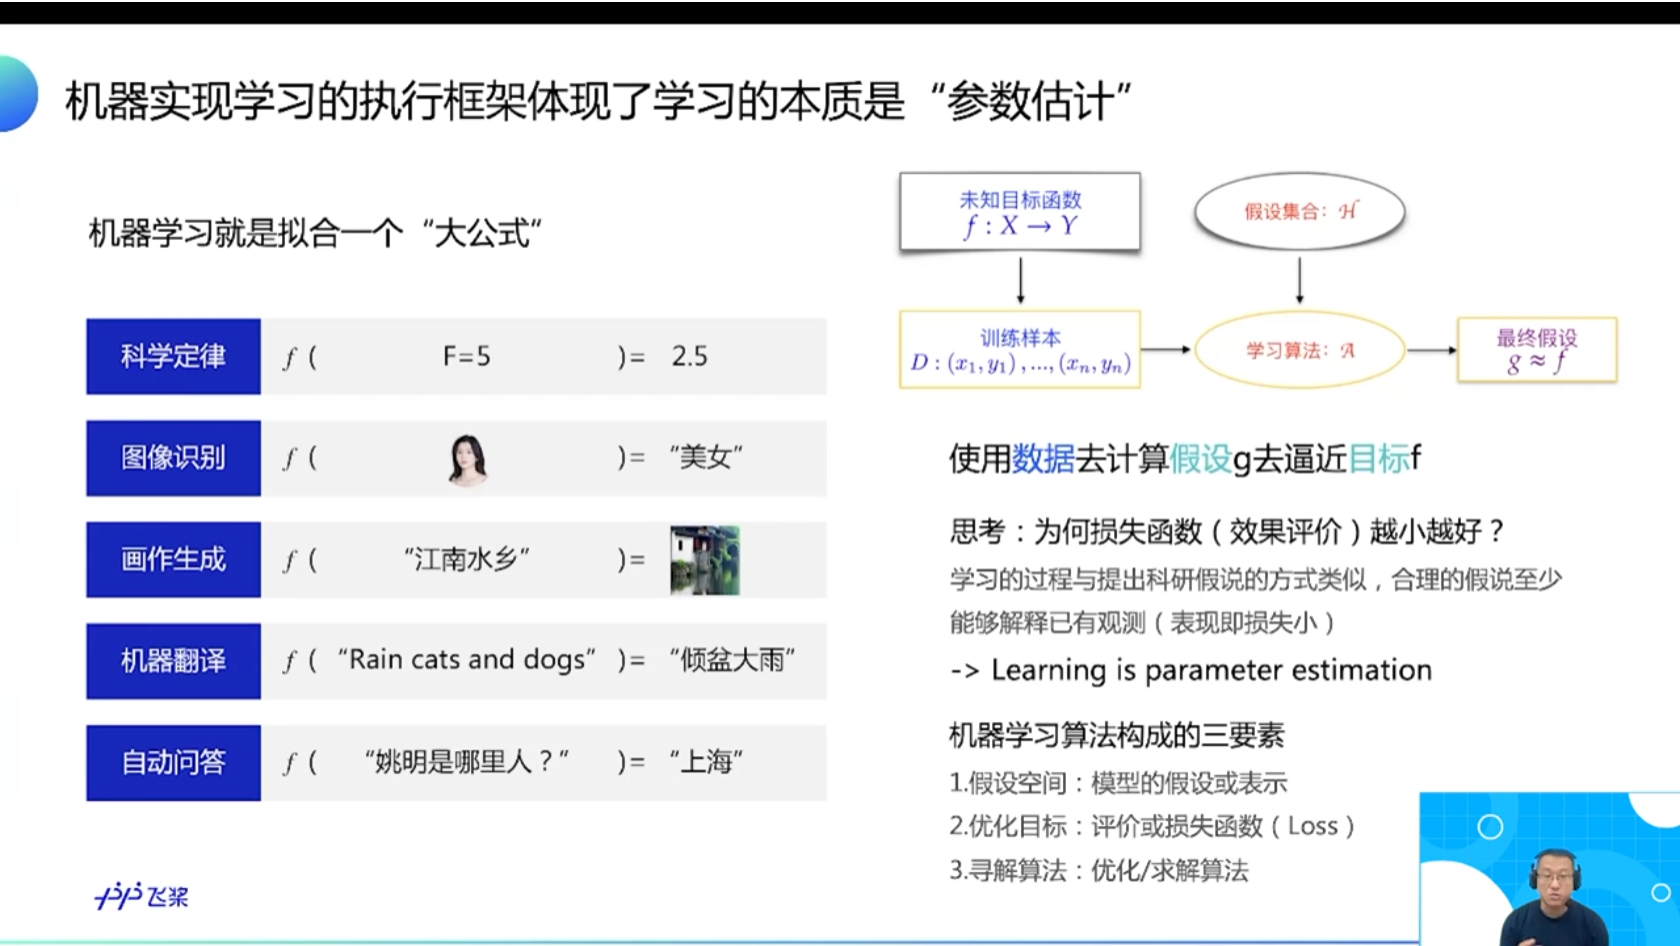
Task: Click the 训练样本 box in diagram
Action: click(1020, 350)
